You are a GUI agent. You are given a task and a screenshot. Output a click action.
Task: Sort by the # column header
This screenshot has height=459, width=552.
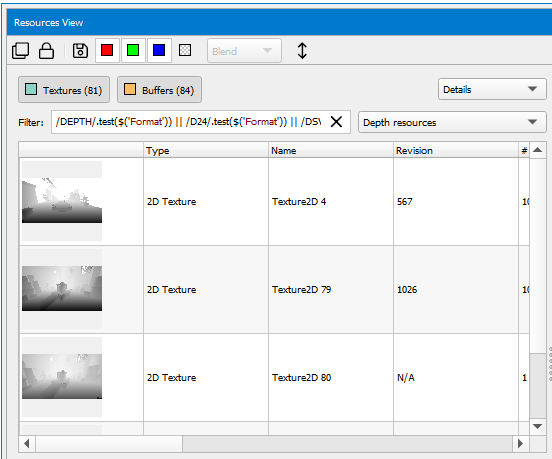(x=524, y=150)
